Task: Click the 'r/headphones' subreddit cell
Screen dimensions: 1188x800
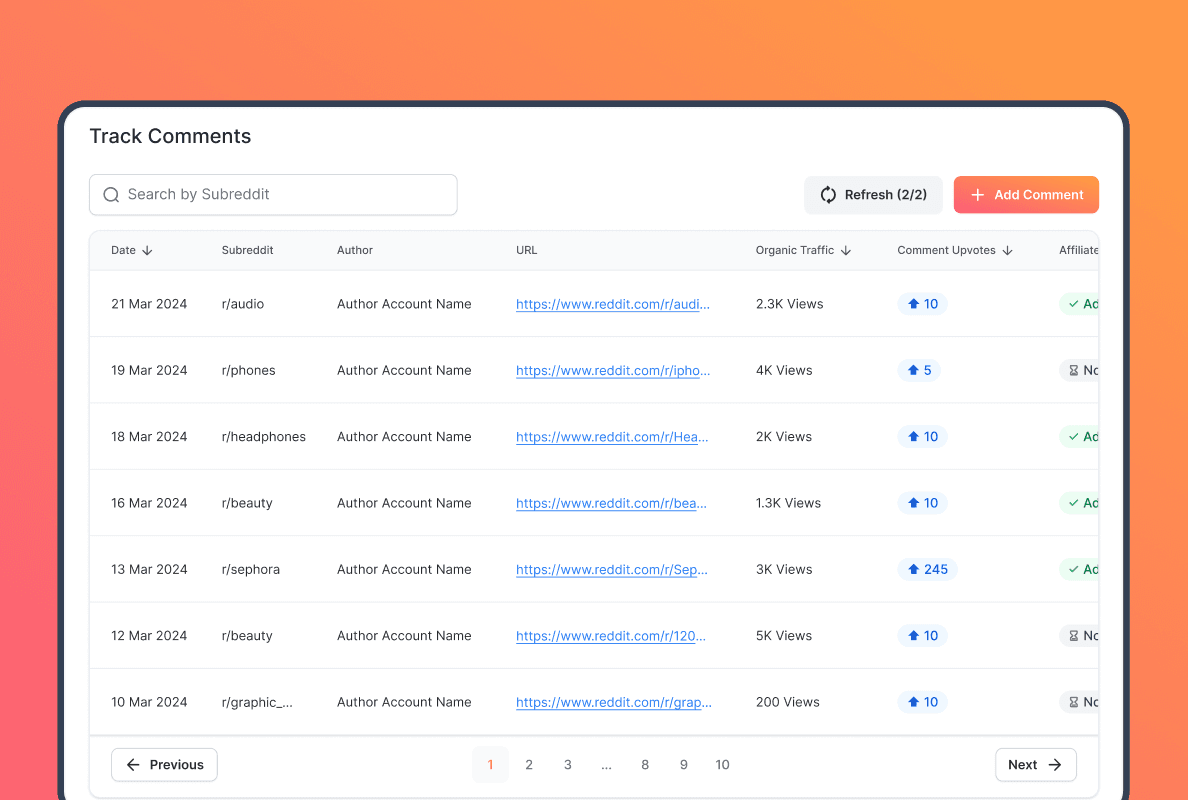Action: coord(264,437)
